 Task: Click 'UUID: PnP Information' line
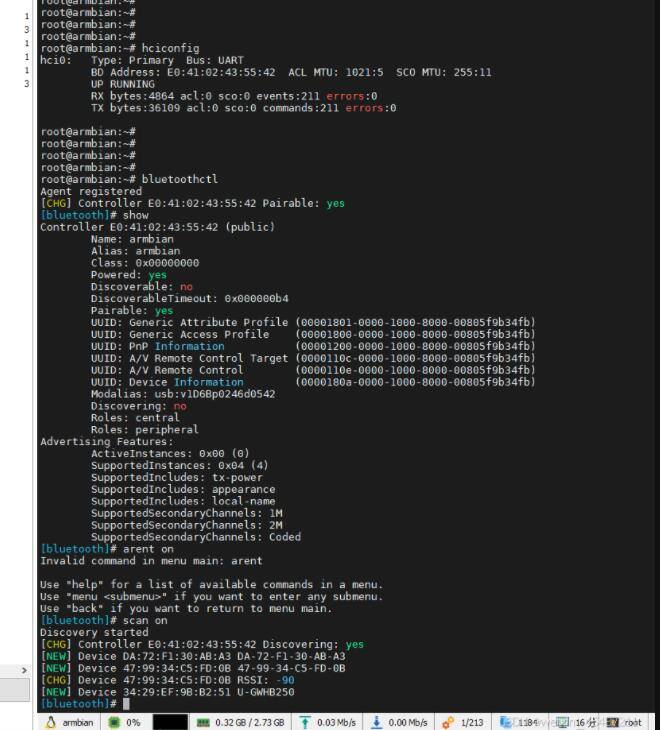pos(313,346)
